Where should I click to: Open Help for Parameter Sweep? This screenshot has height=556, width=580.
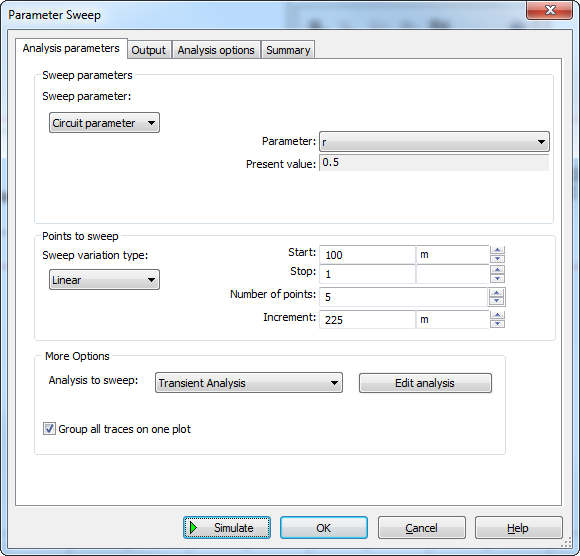pos(519,528)
